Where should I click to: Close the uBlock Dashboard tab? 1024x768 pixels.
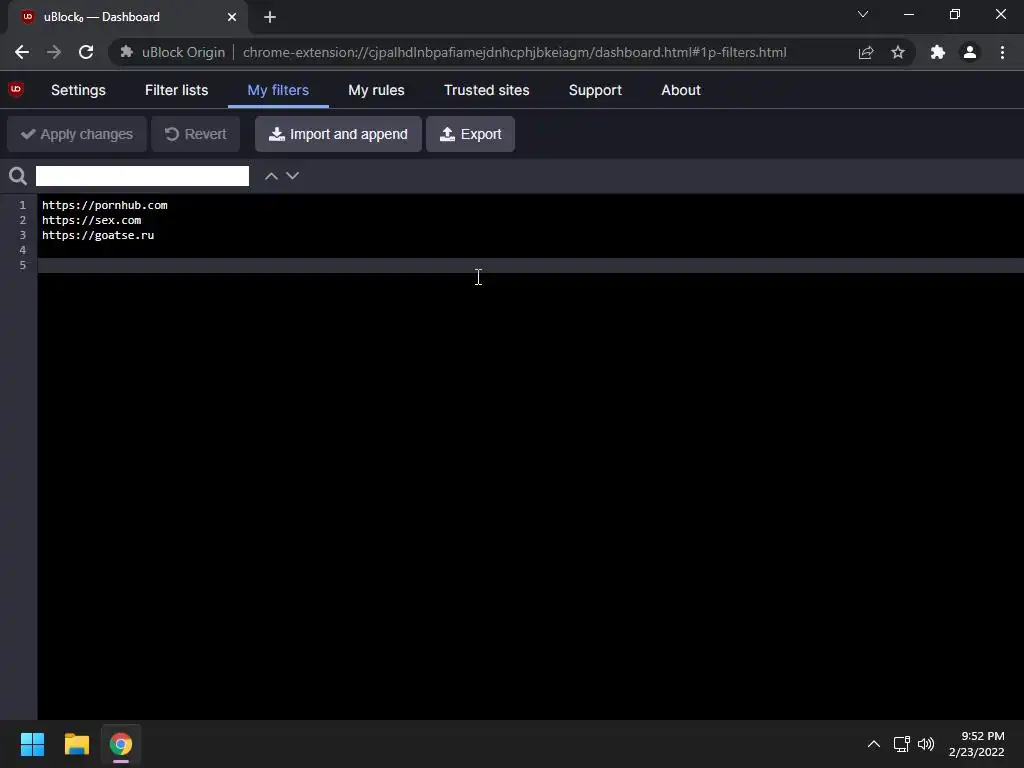[x=232, y=17]
